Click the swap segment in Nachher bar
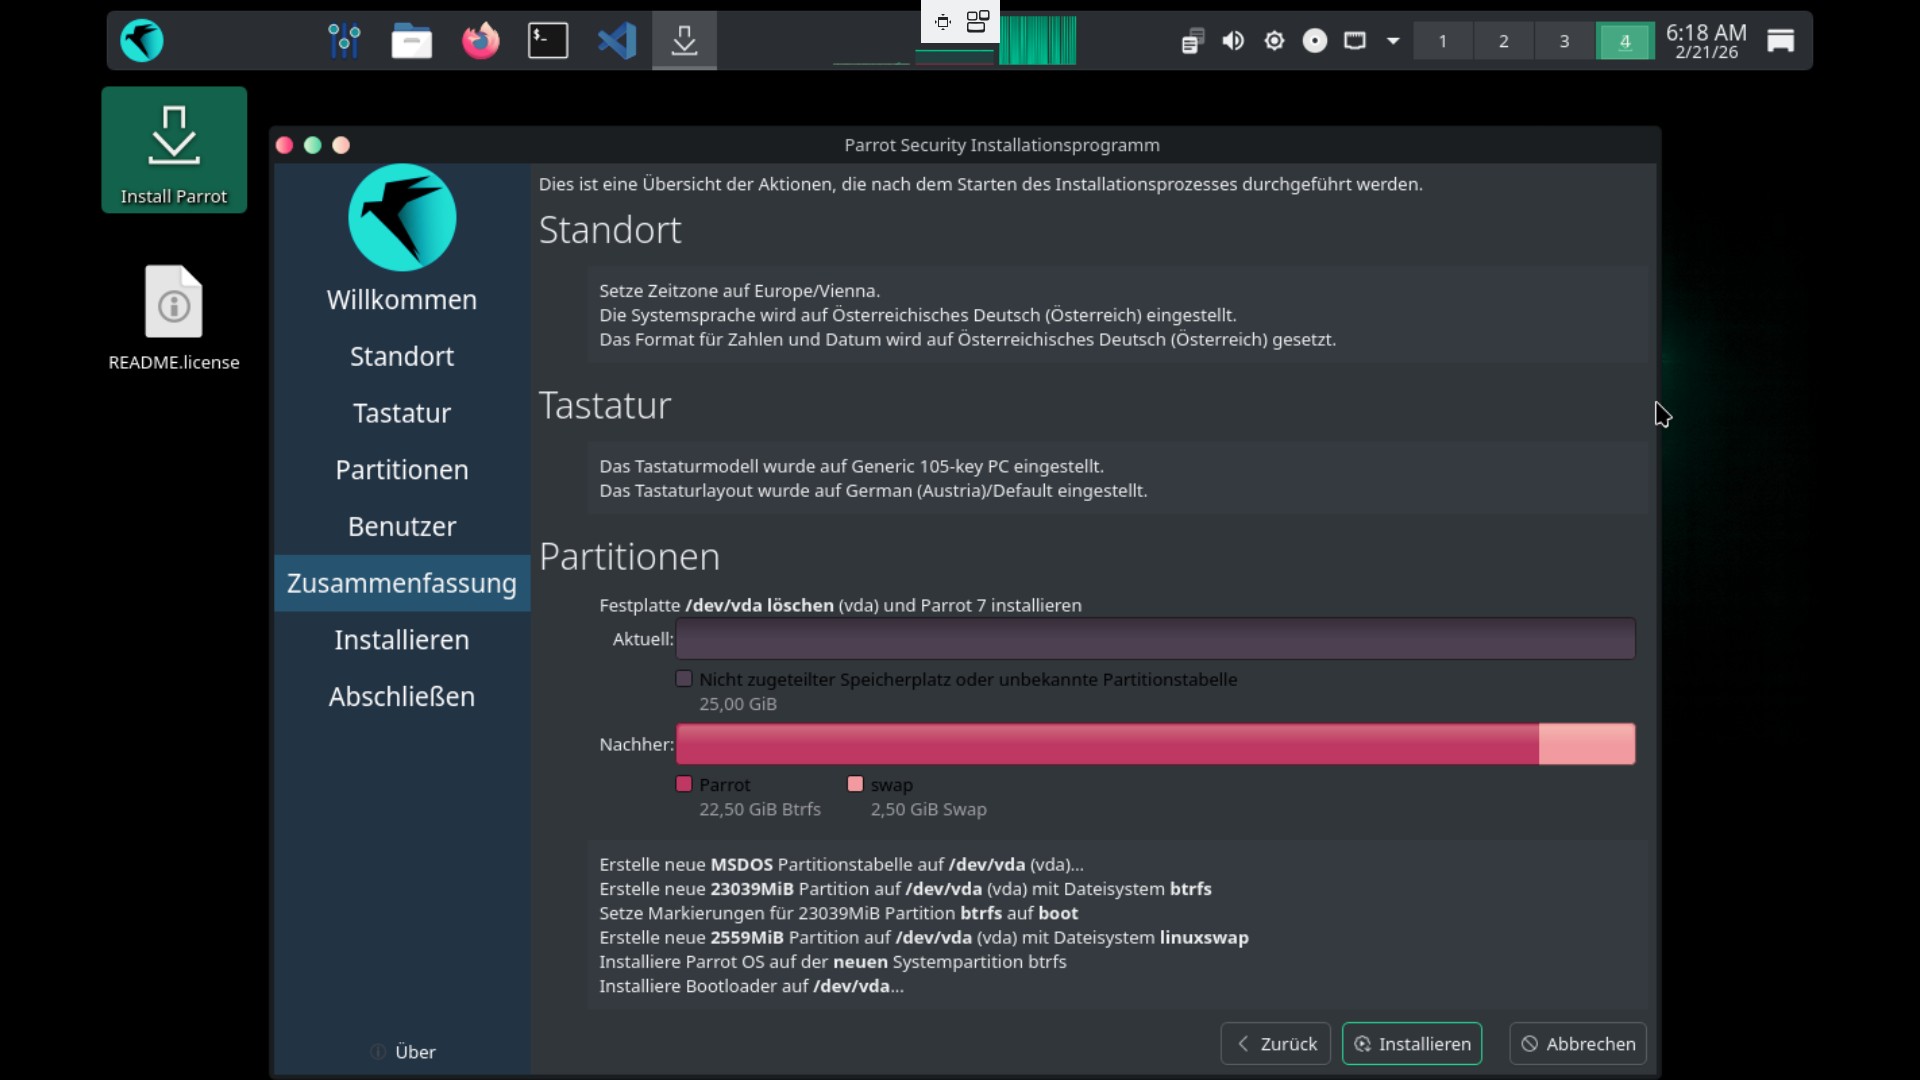1920x1080 pixels. point(1587,744)
